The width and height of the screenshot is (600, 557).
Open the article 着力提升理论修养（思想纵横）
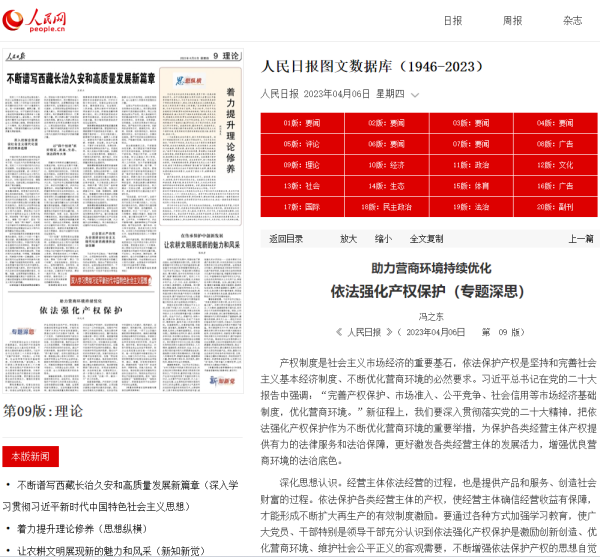(82, 529)
